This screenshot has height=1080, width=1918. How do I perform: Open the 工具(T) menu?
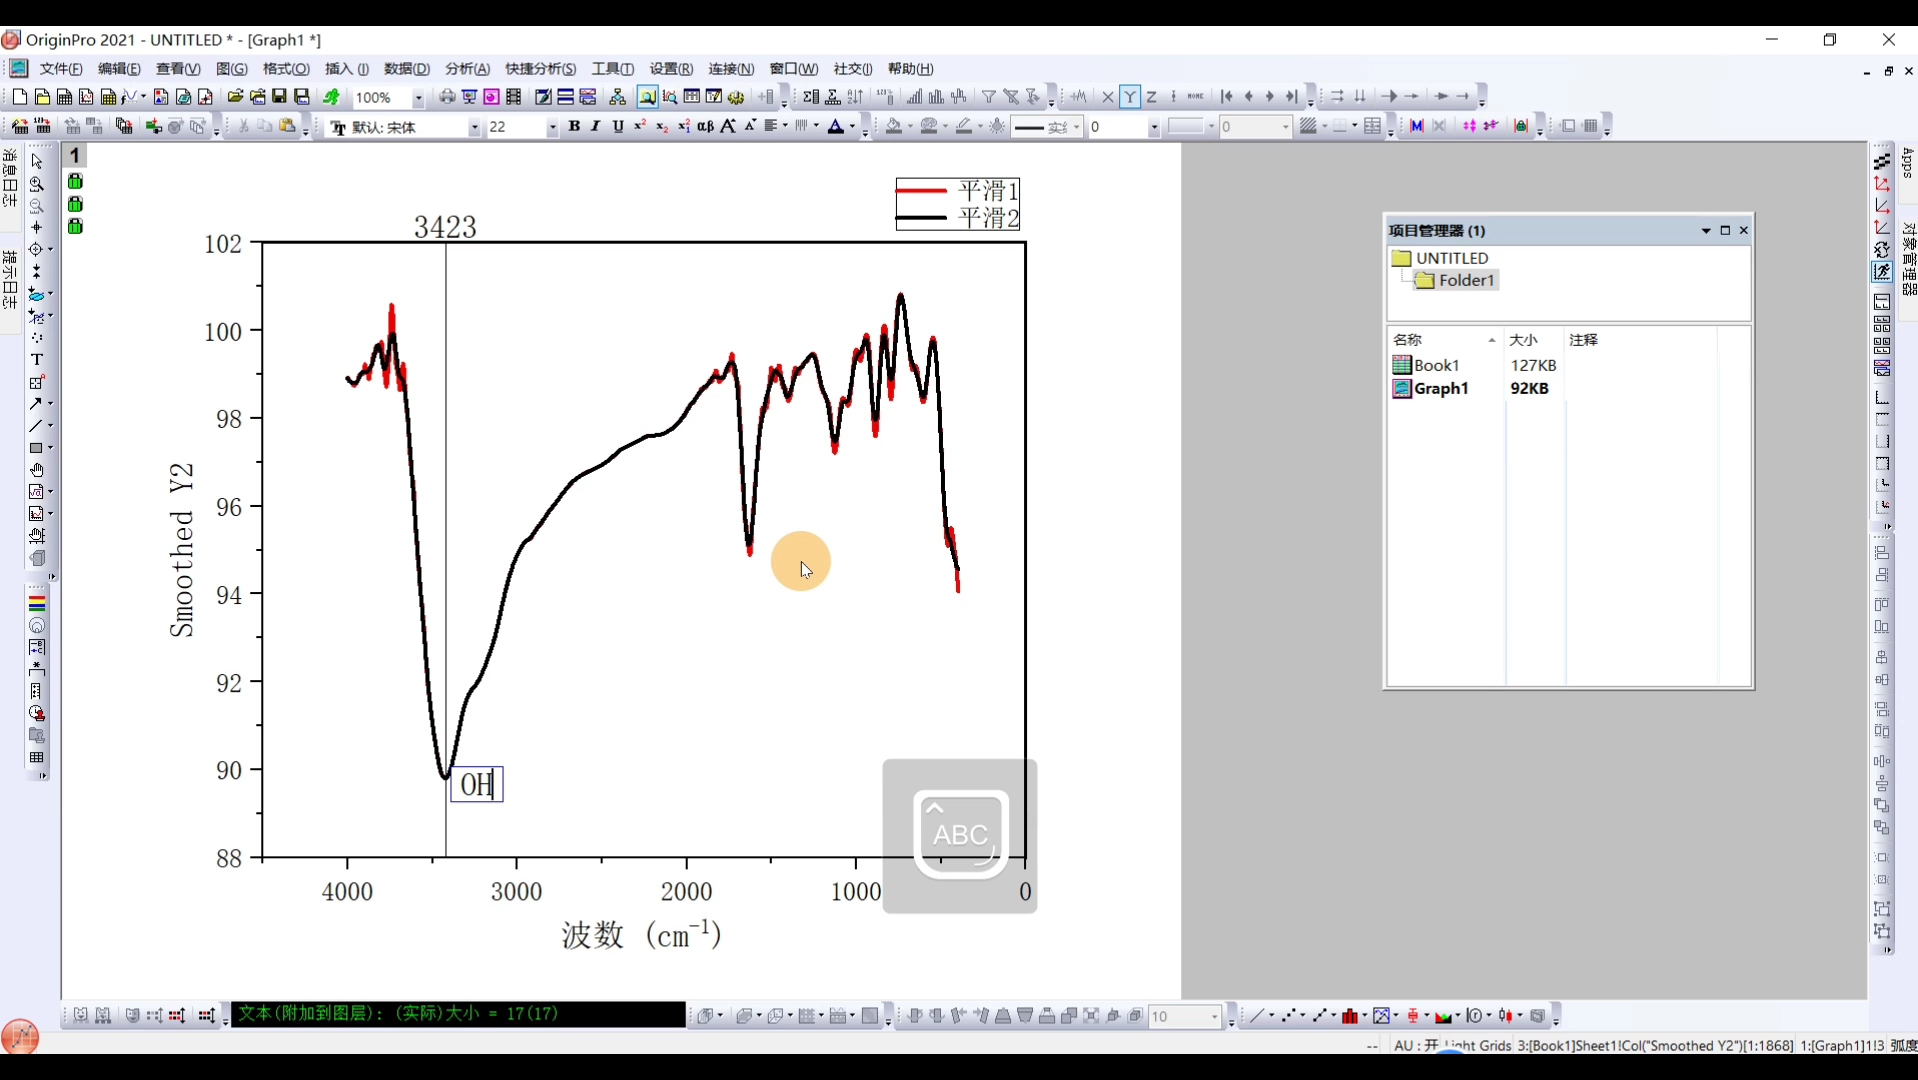tap(613, 69)
